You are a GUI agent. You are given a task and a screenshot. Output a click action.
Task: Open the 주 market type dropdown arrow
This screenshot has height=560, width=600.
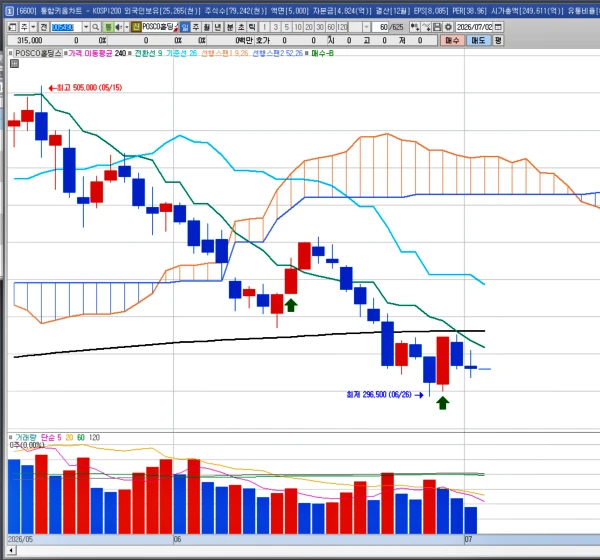point(33,27)
